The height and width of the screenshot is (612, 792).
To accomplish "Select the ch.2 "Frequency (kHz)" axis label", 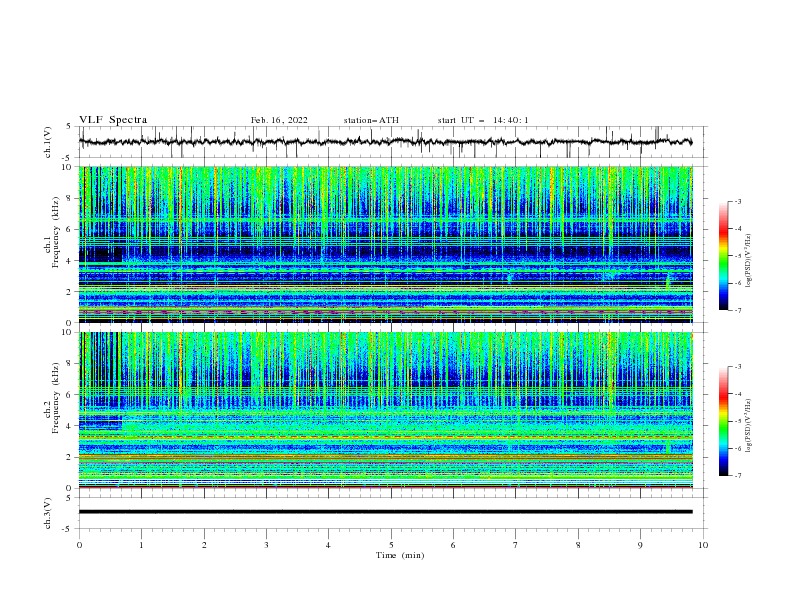I will 56,397.
